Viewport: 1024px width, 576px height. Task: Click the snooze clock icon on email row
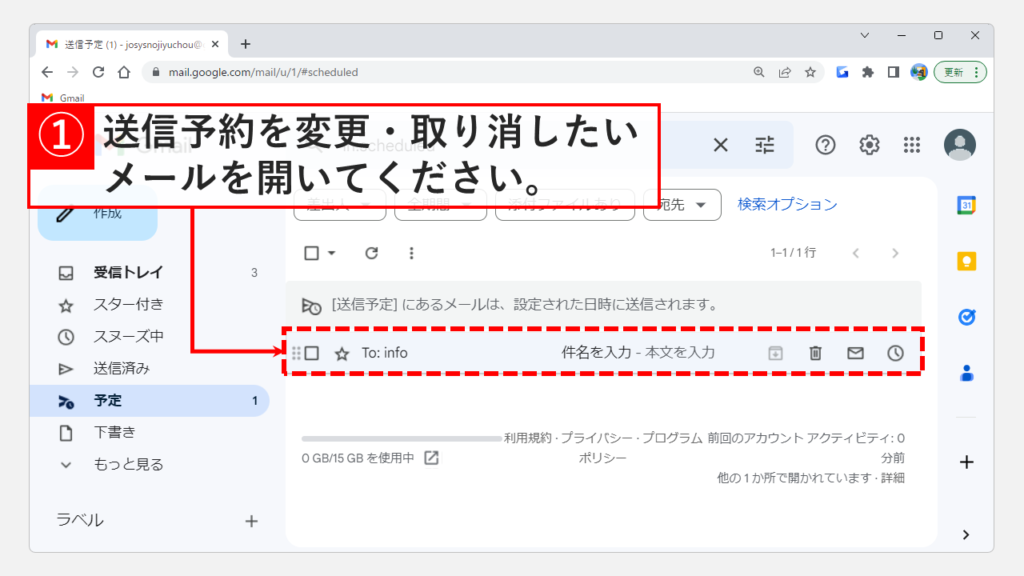[895, 353]
